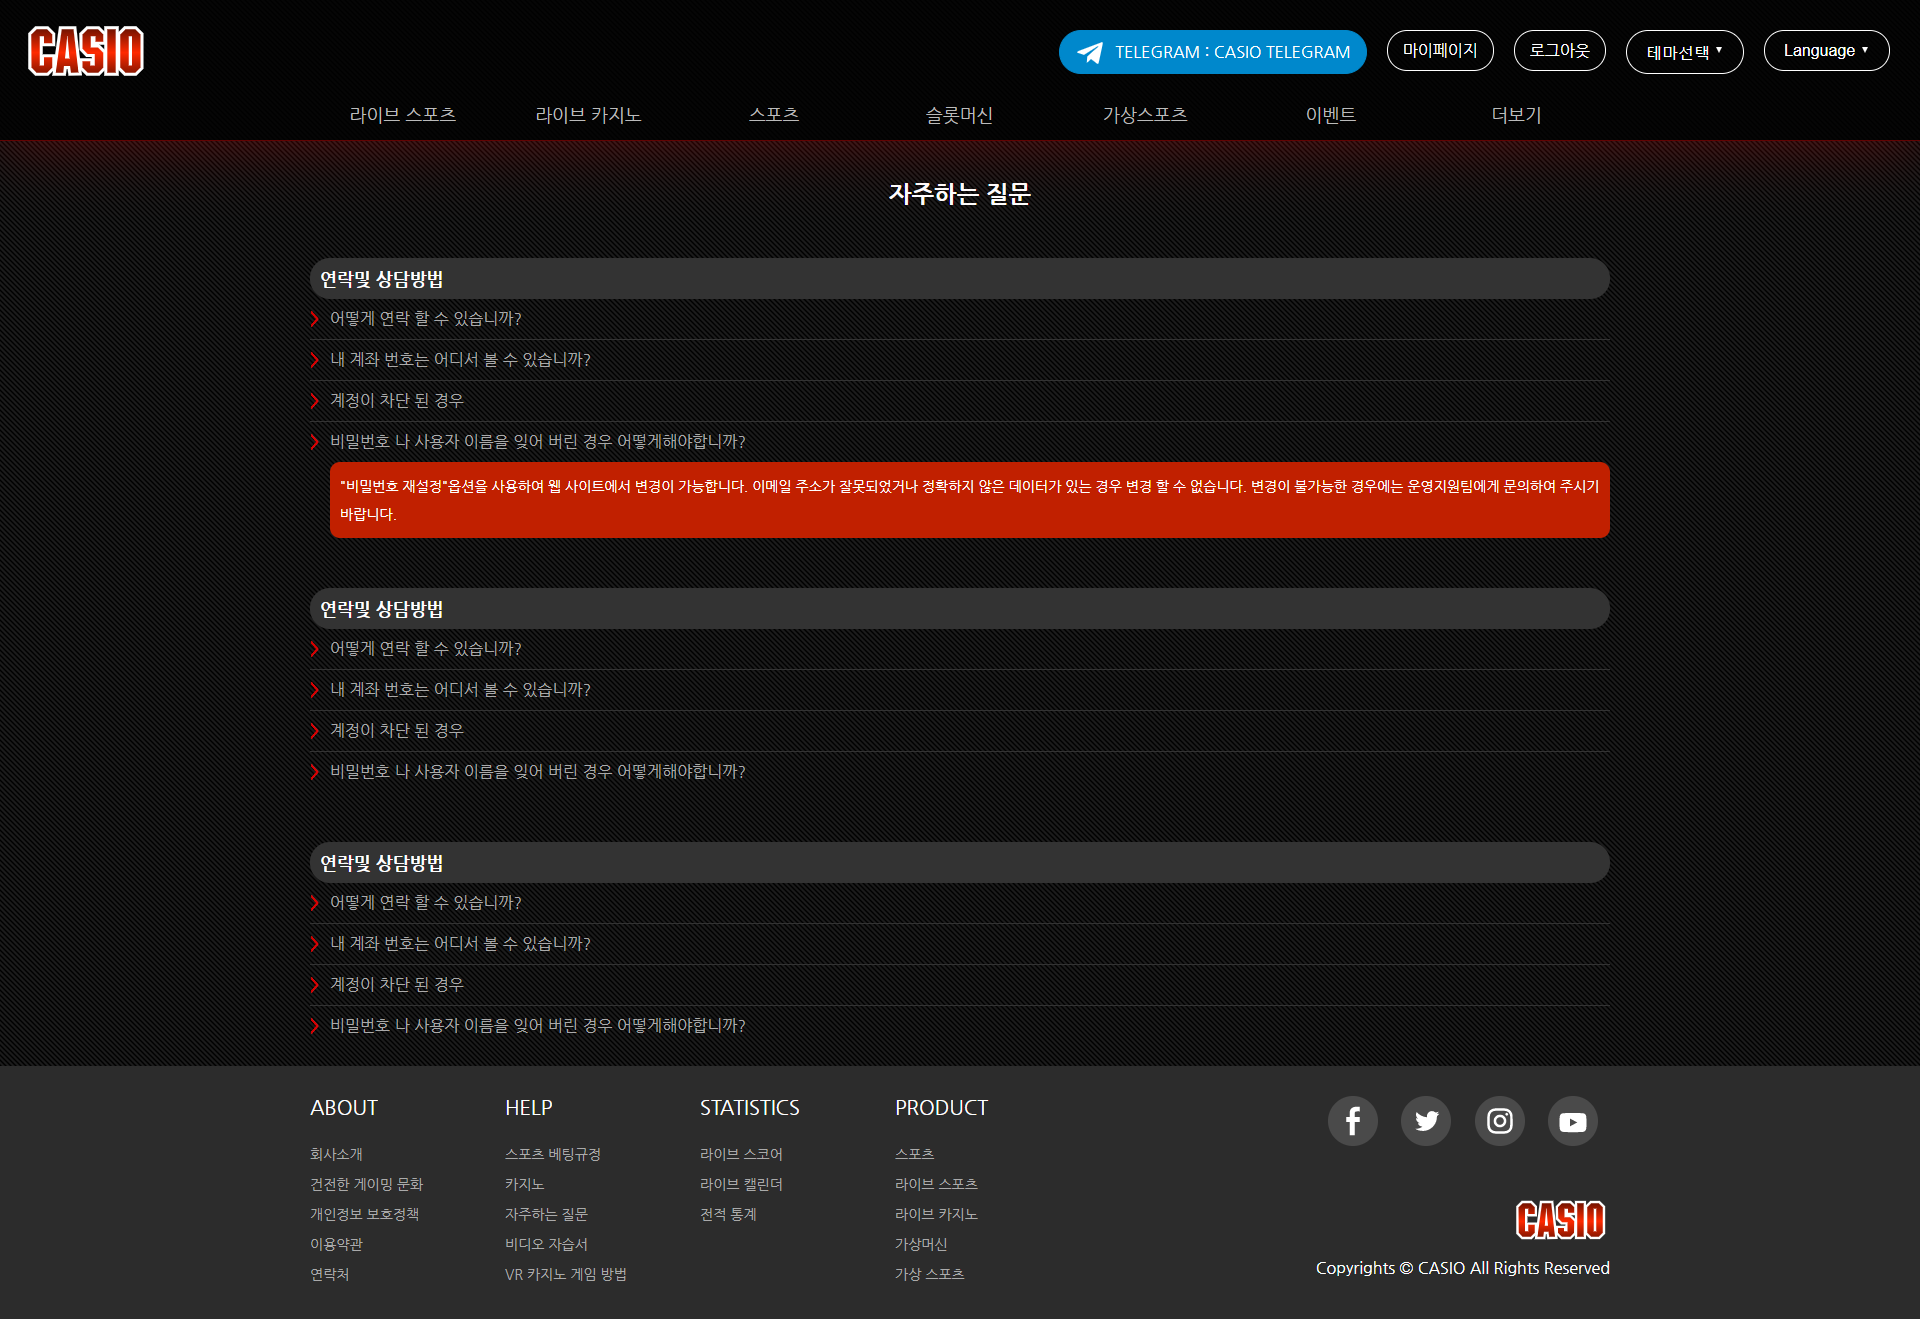
Task: Expand 계정이 차단 된 경우 in the third section
Action: [x=396, y=985]
